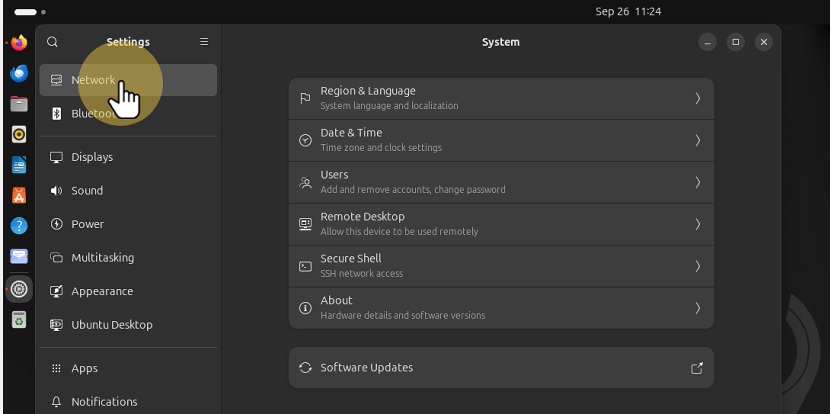Click the search icon in Settings sidebar
The width and height of the screenshot is (831, 414).
(x=53, y=42)
